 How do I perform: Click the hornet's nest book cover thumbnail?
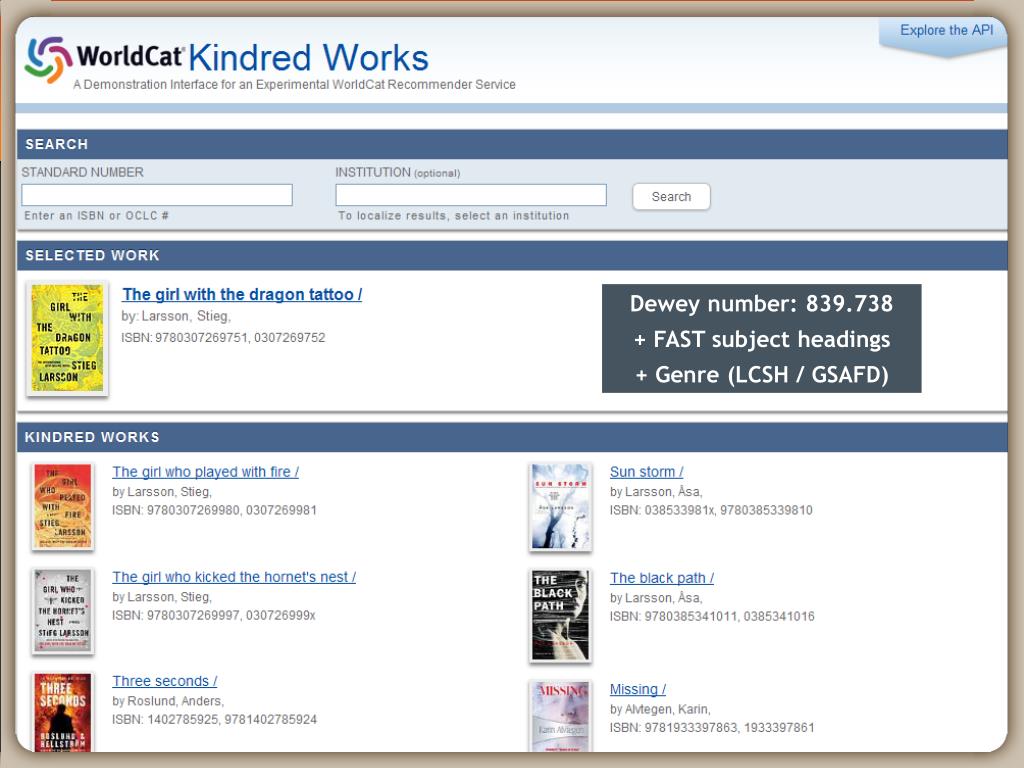pos(63,611)
